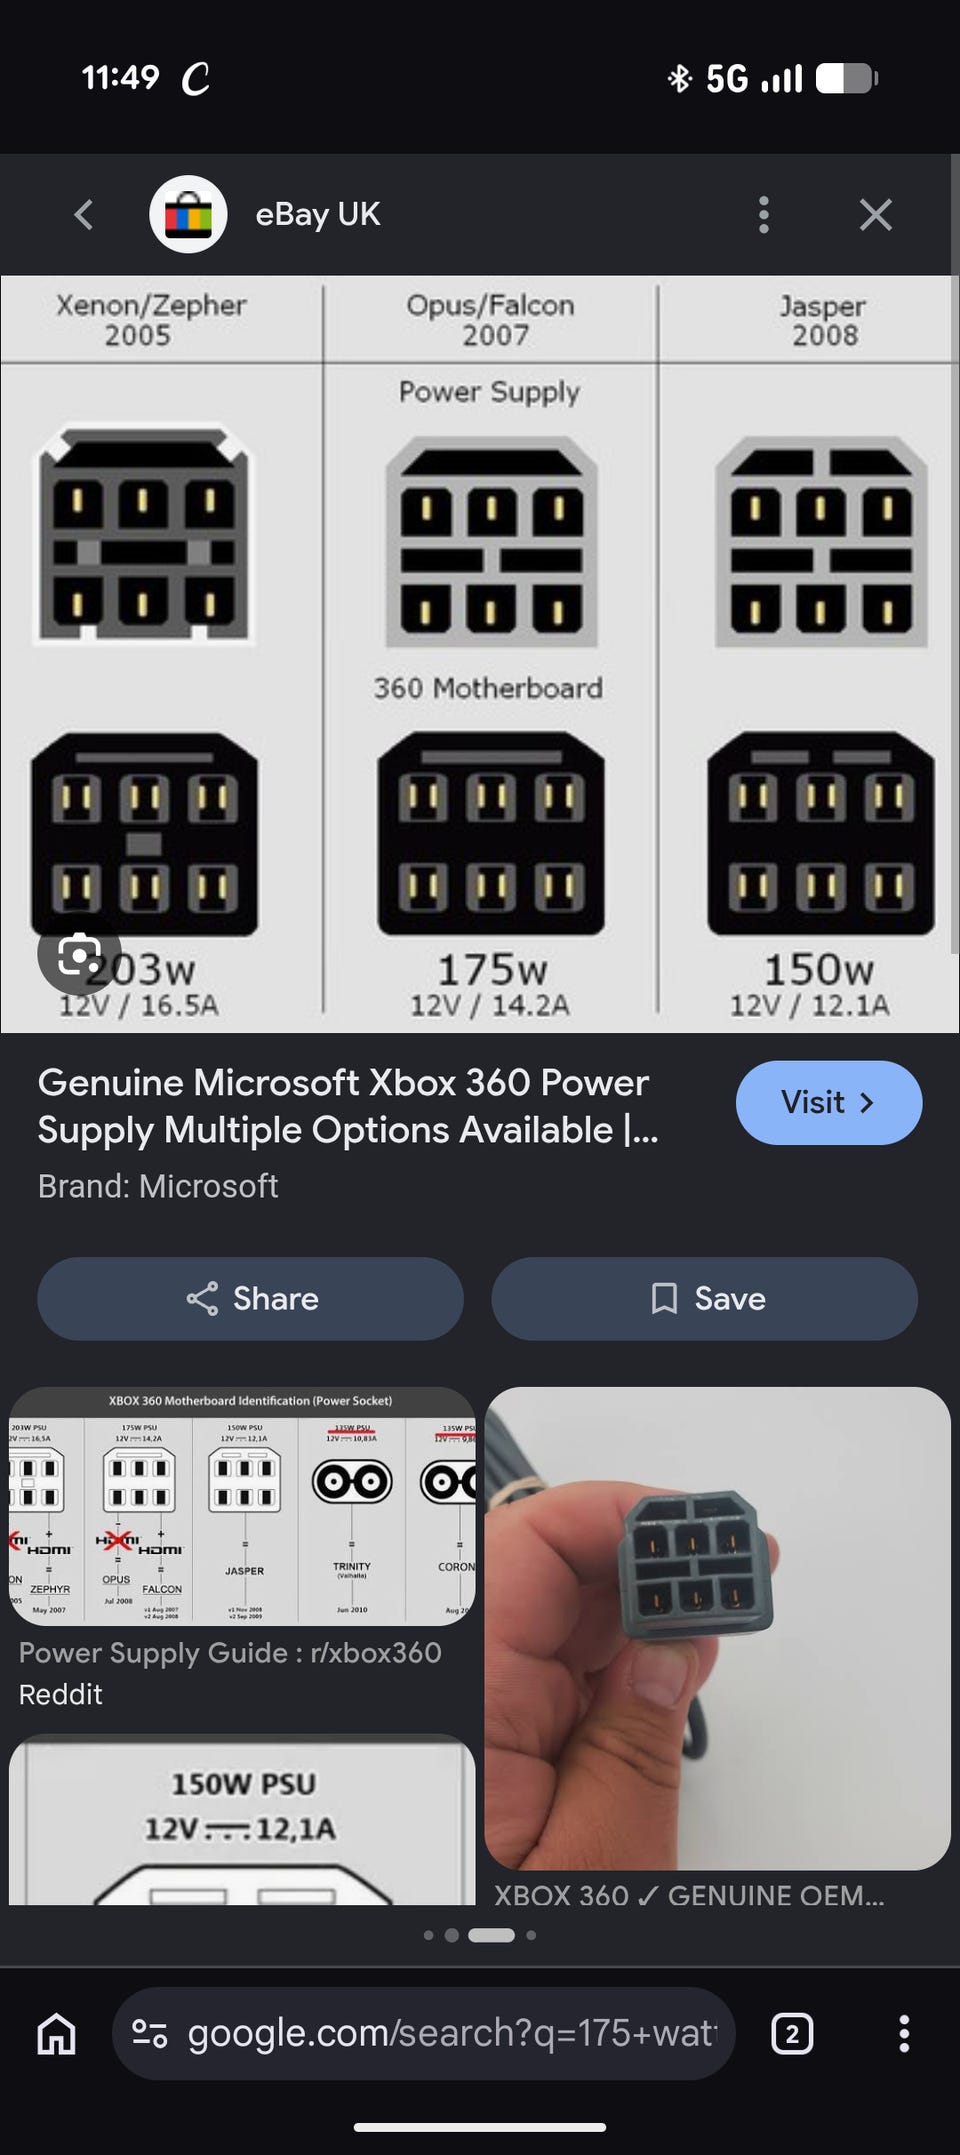Screen dimensions: 960x2155
Task: Search the image with Google Lens icon
Action: 79,955
